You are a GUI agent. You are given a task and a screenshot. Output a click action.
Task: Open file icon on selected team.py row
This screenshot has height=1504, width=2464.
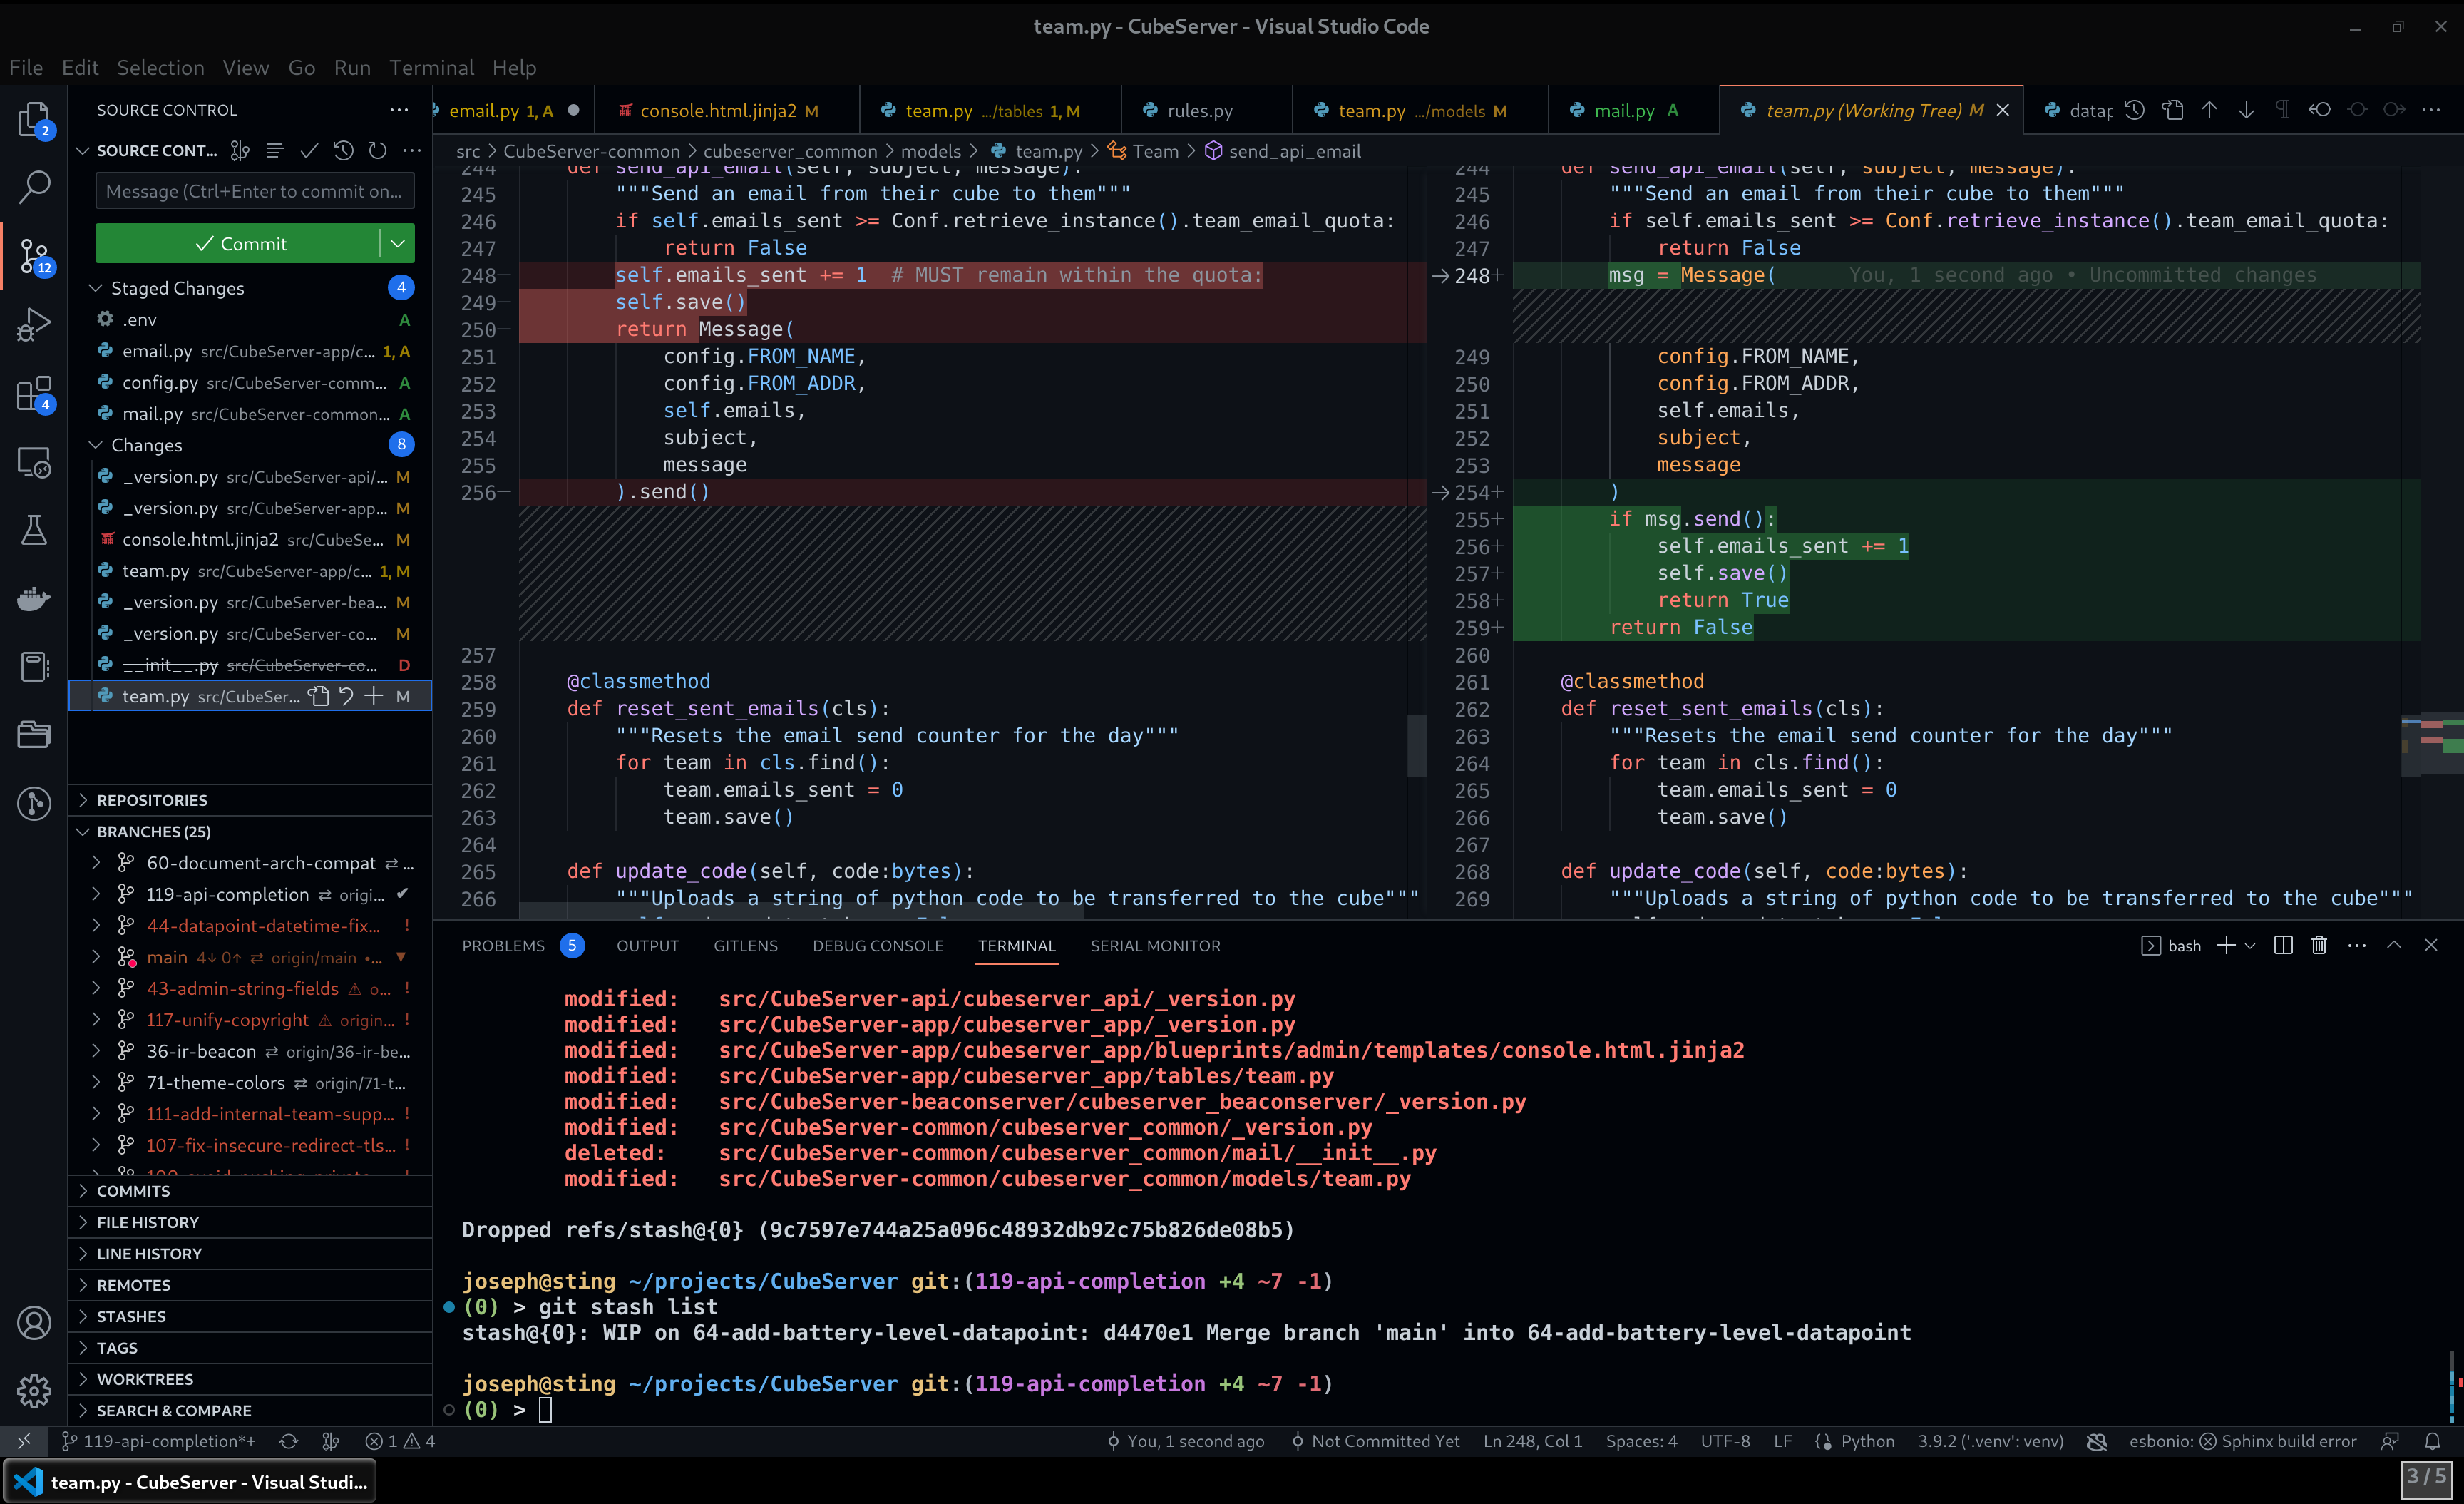click(319, 696)
